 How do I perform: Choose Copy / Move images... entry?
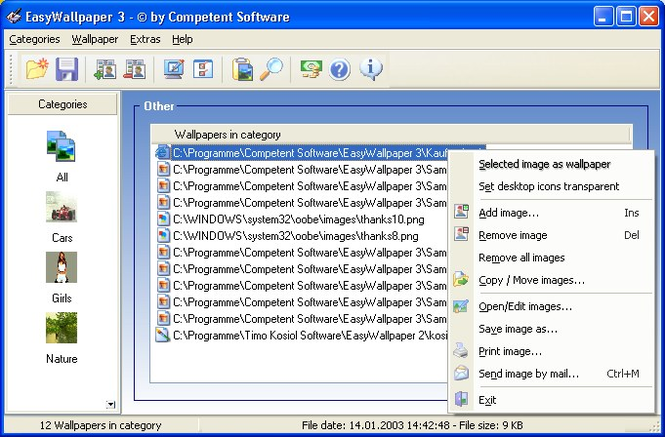click(551, 280)
